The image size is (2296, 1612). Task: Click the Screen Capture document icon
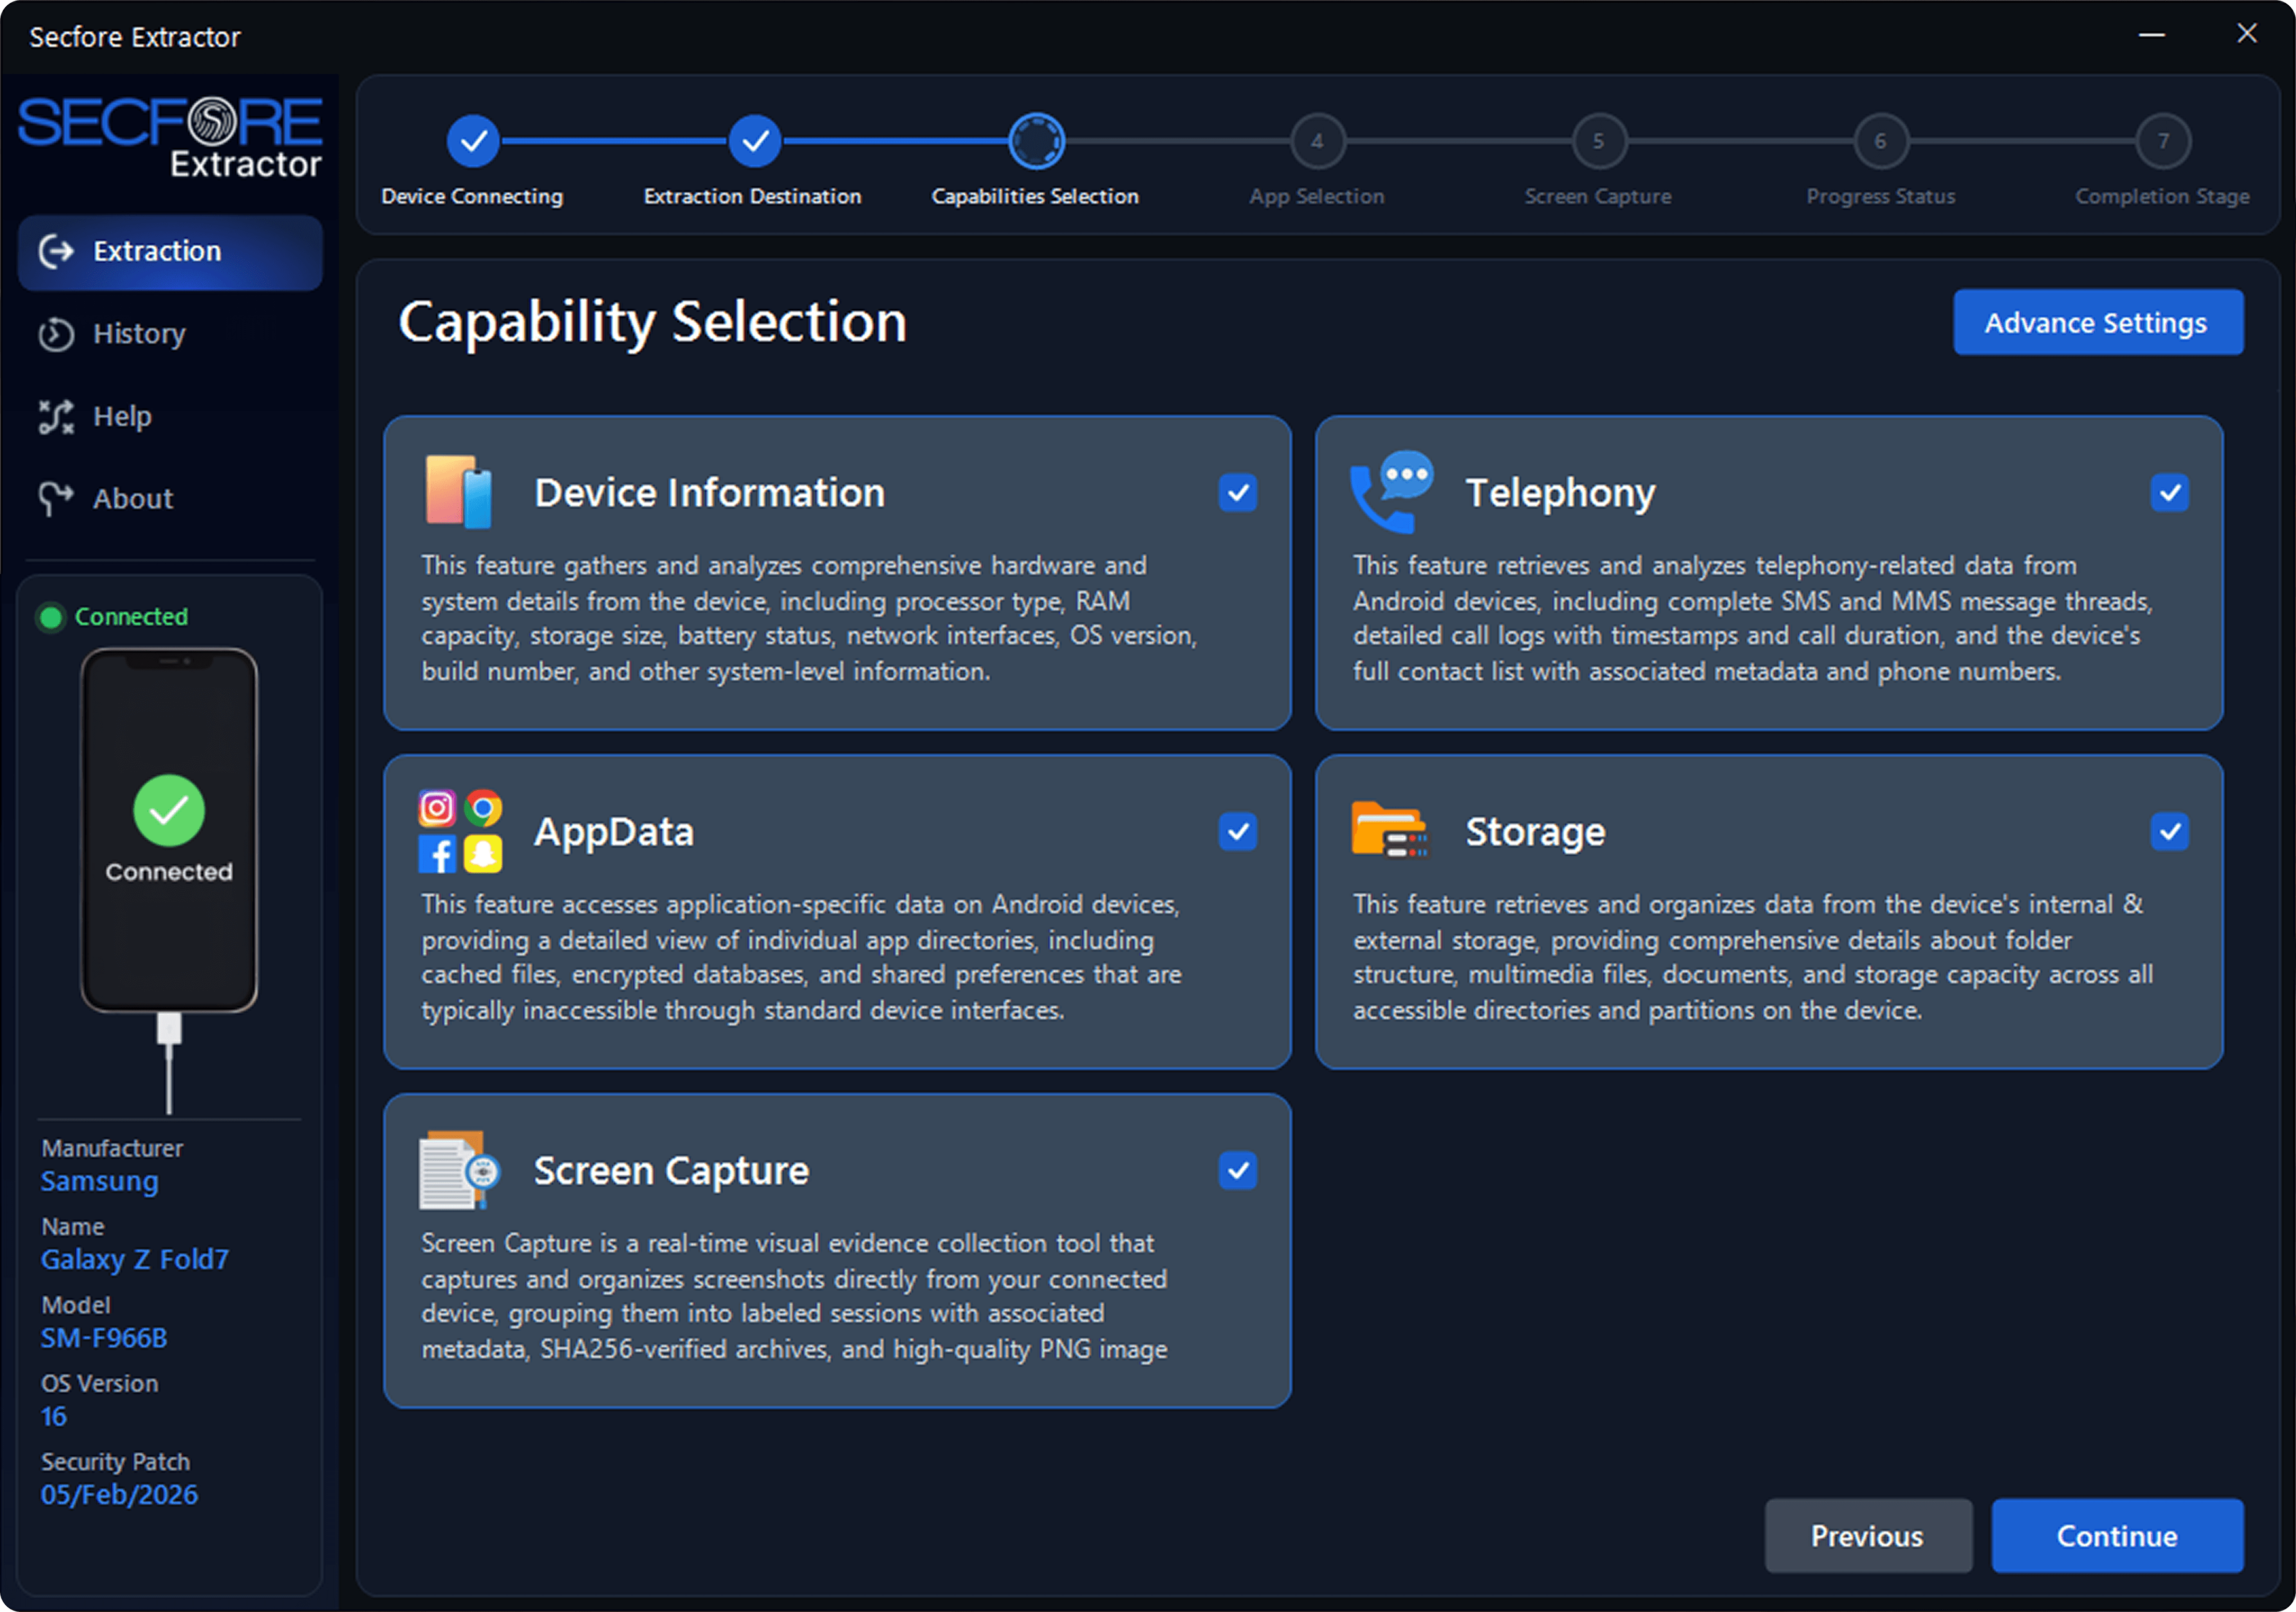coord(459,1170)
